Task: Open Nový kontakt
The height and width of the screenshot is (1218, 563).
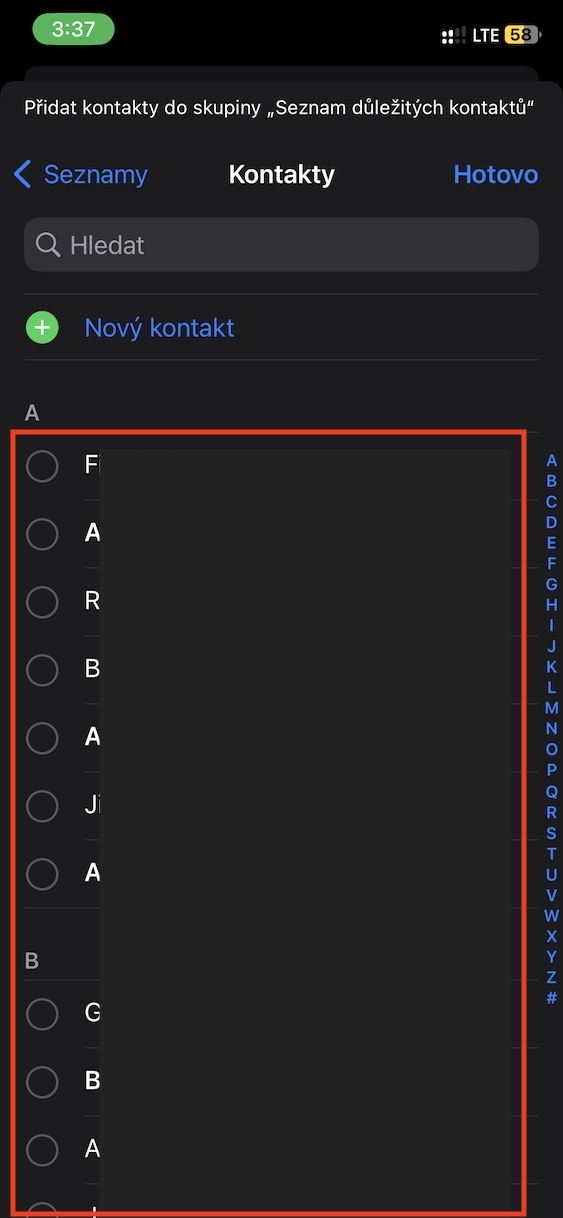Action: tap(159, 328)
